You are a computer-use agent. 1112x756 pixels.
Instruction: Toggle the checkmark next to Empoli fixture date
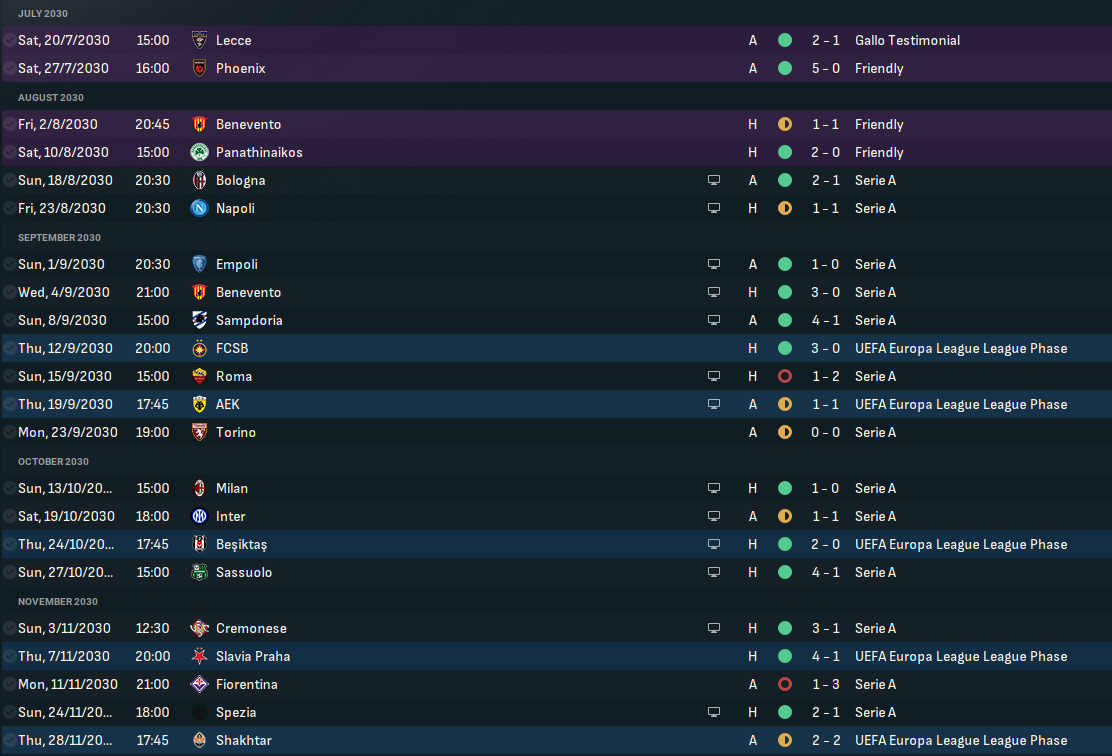tap(9, 264)
